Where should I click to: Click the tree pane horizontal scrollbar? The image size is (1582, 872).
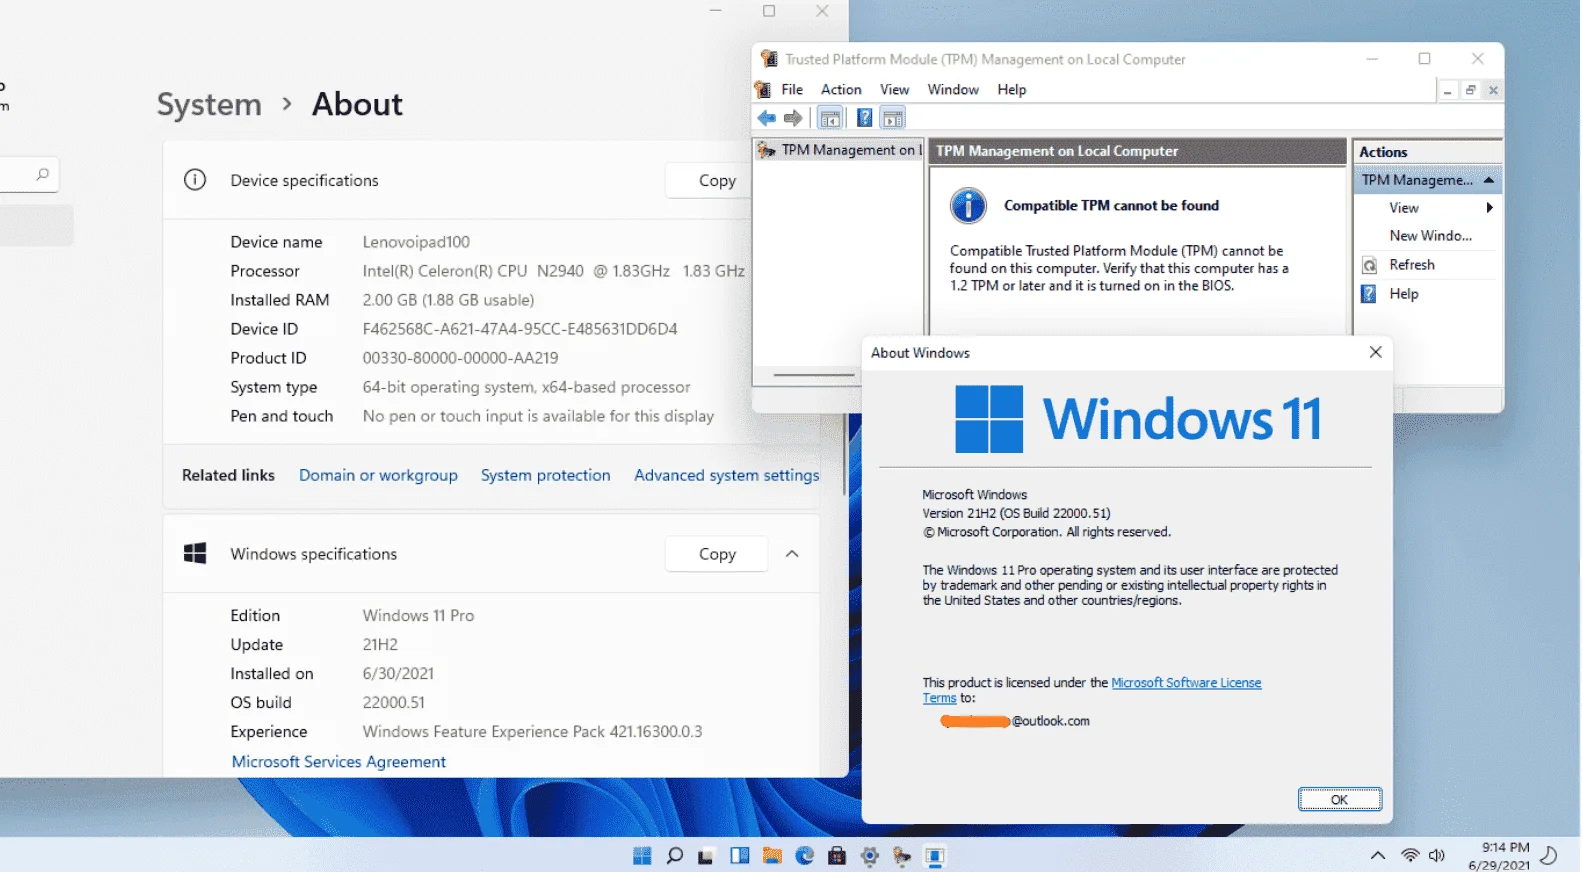click(x=814, y=375)
